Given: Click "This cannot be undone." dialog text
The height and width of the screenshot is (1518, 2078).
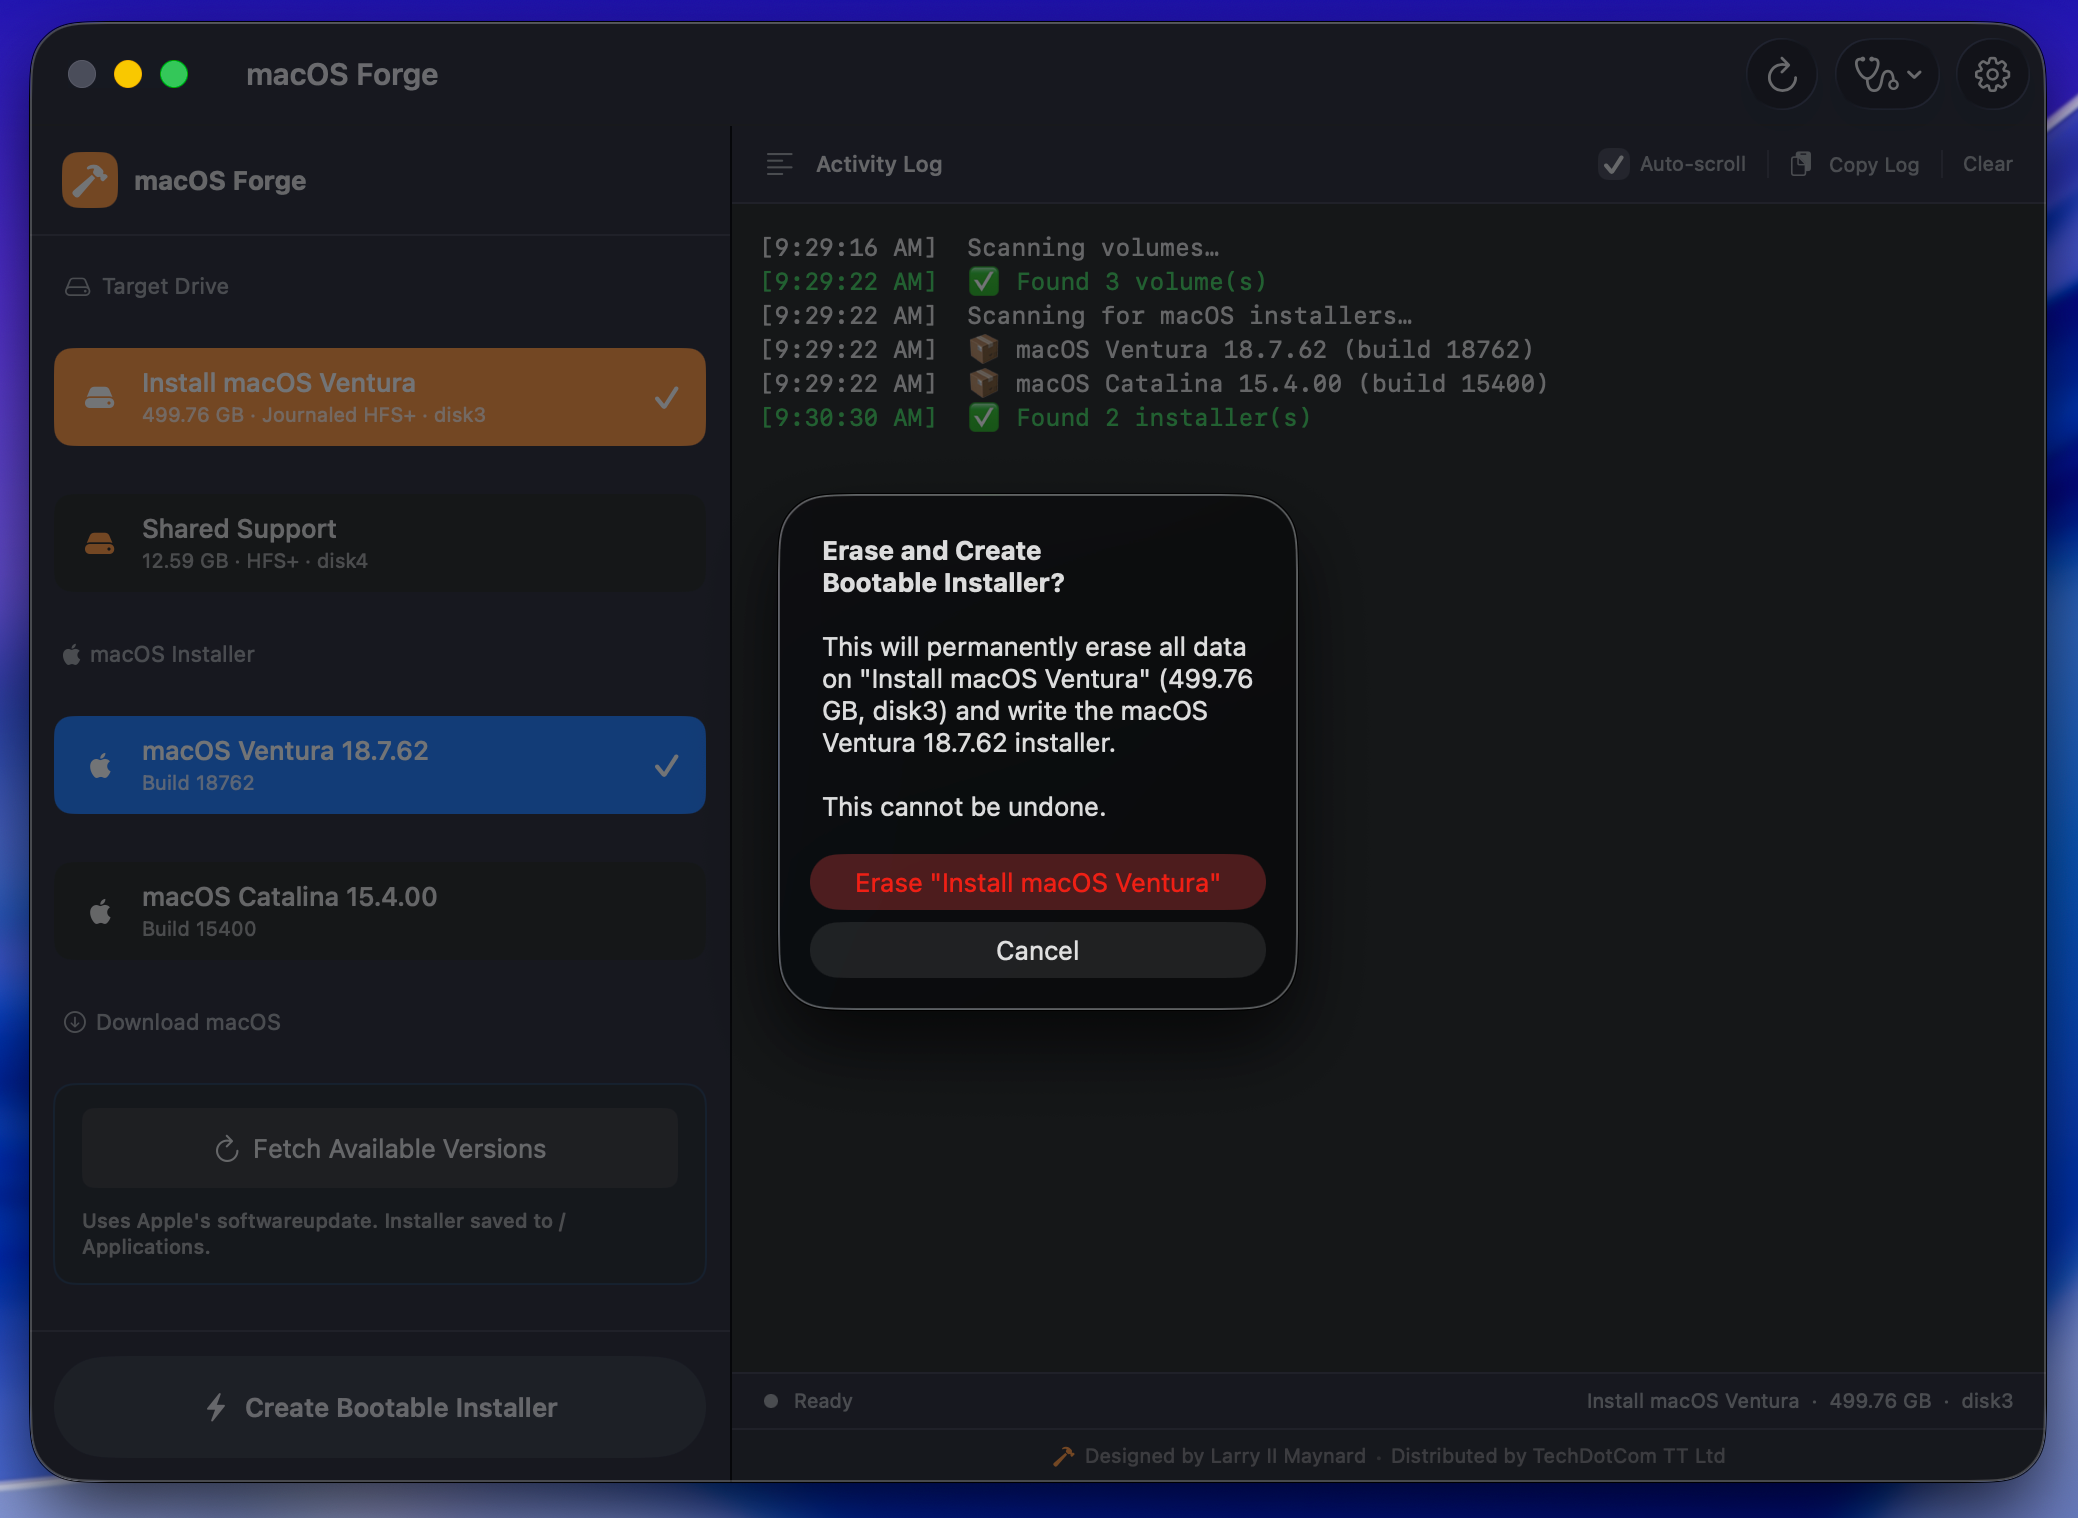Looking at the screenshot, I should pyautogui.click(x=964, y=807).
